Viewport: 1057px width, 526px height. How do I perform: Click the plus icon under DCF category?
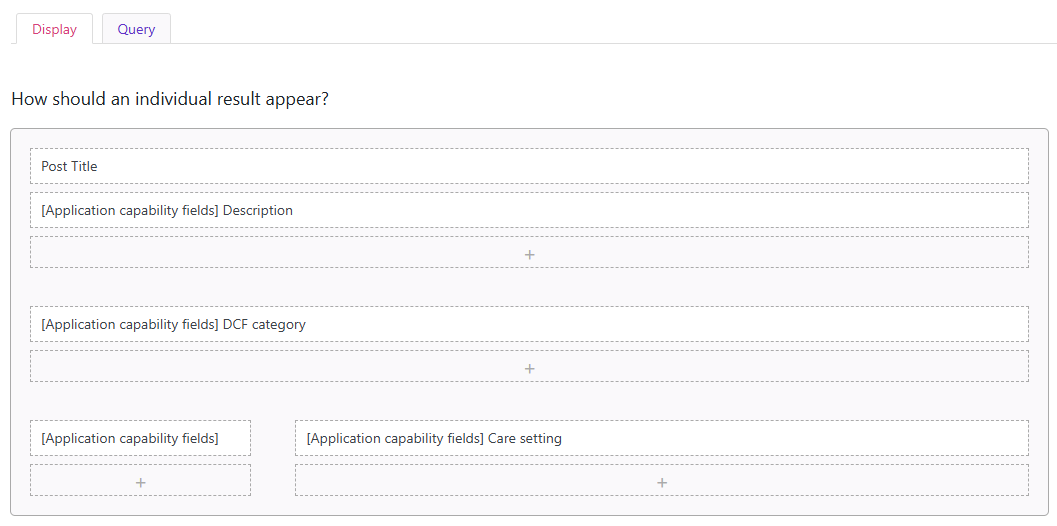tap(529, 368)
